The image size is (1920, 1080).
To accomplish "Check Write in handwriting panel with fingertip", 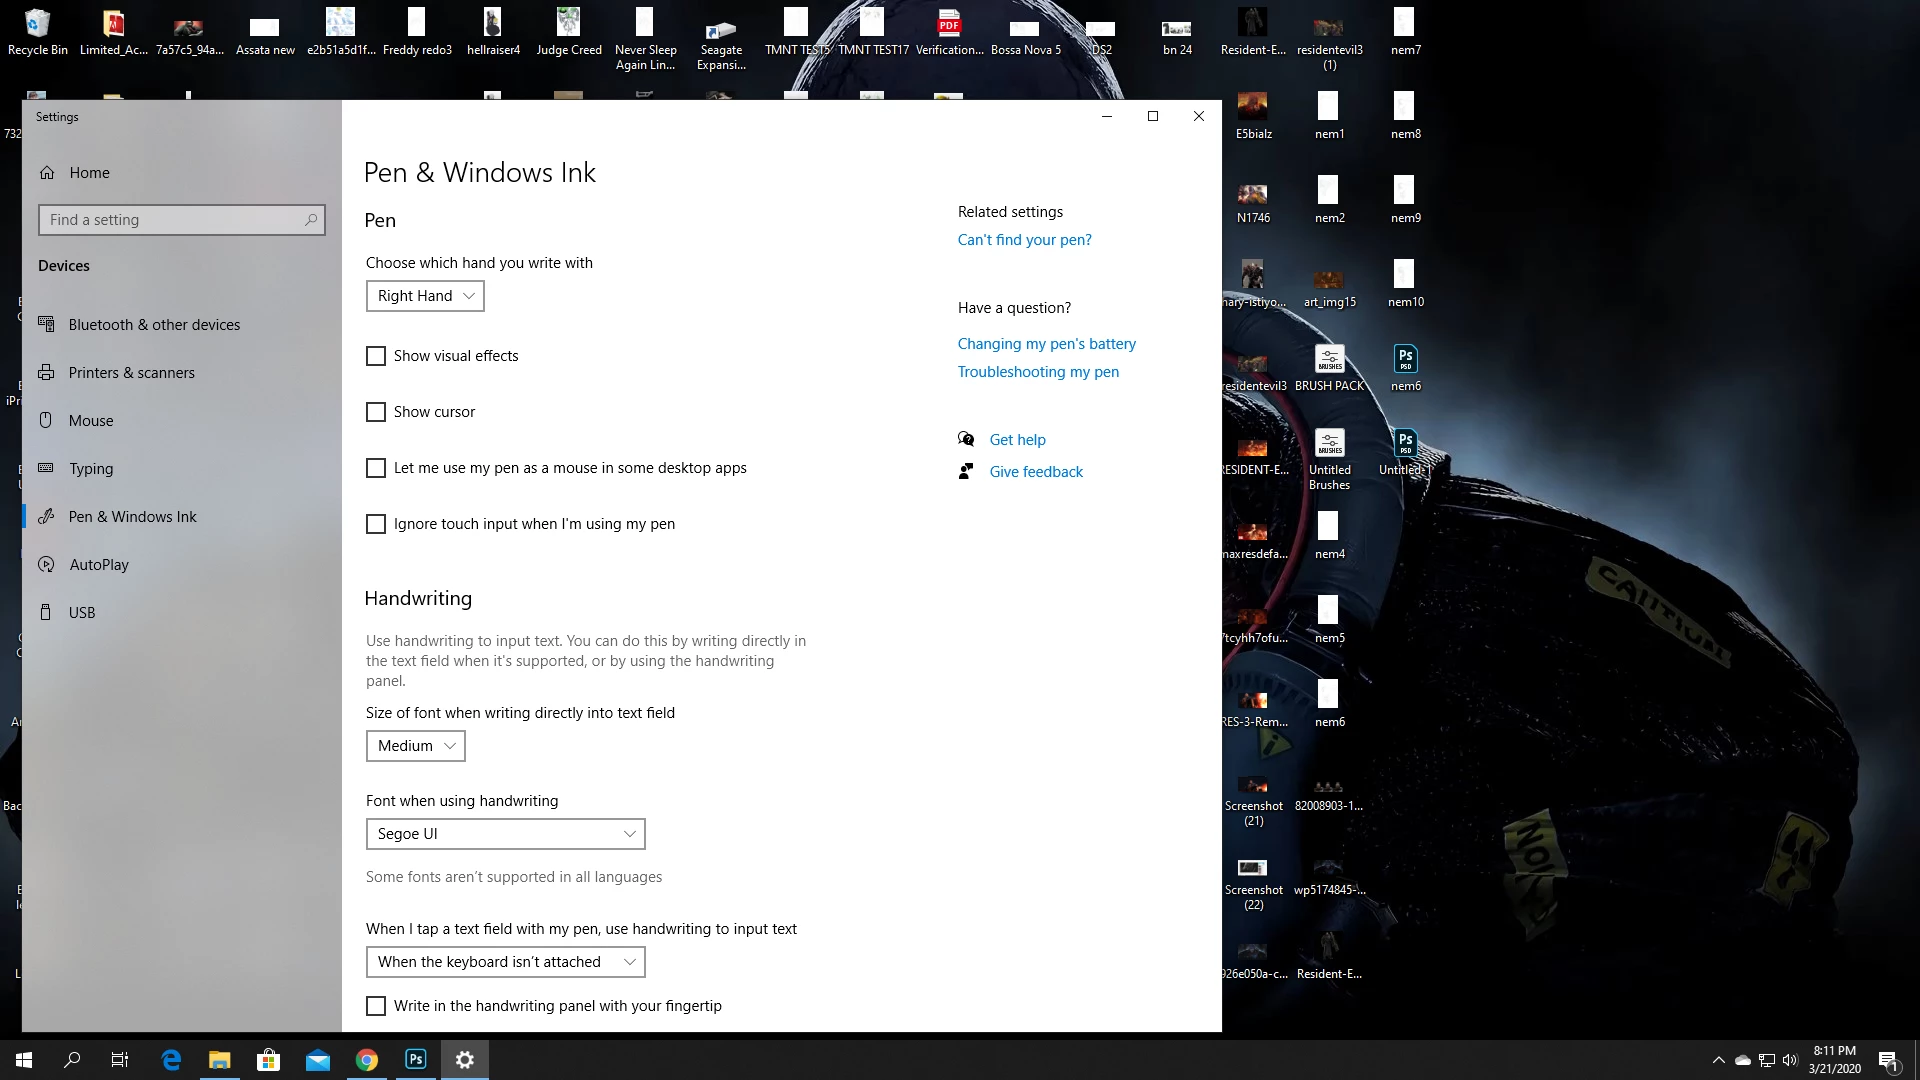I will (376, 1006).
